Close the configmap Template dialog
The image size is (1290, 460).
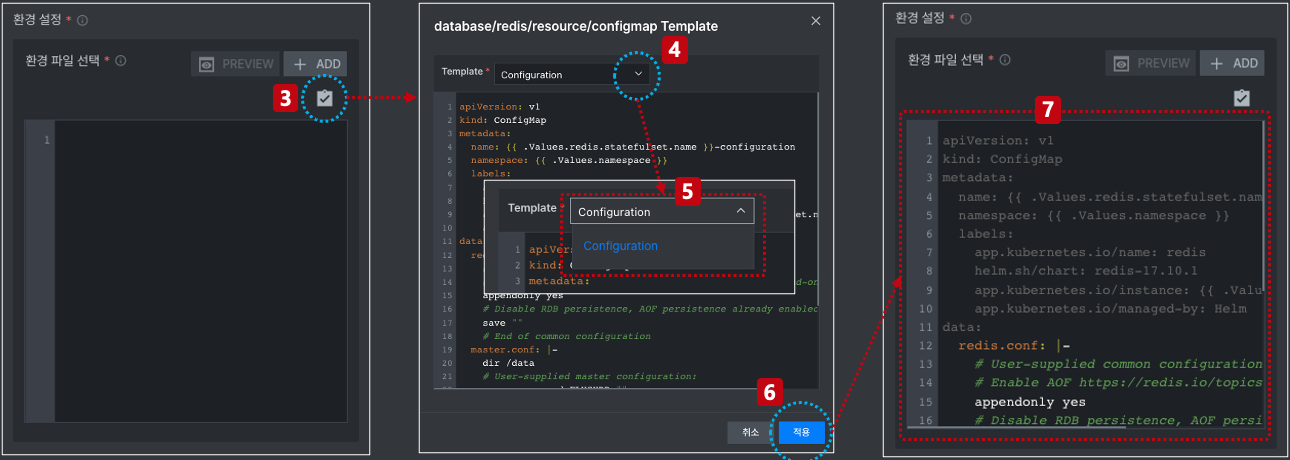[x=815, y=21]
